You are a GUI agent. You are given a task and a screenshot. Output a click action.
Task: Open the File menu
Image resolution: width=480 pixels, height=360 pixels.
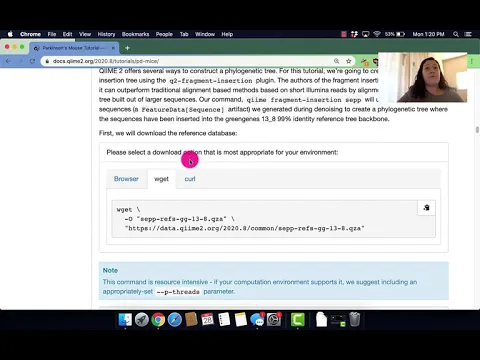click(x=52, y=34)
